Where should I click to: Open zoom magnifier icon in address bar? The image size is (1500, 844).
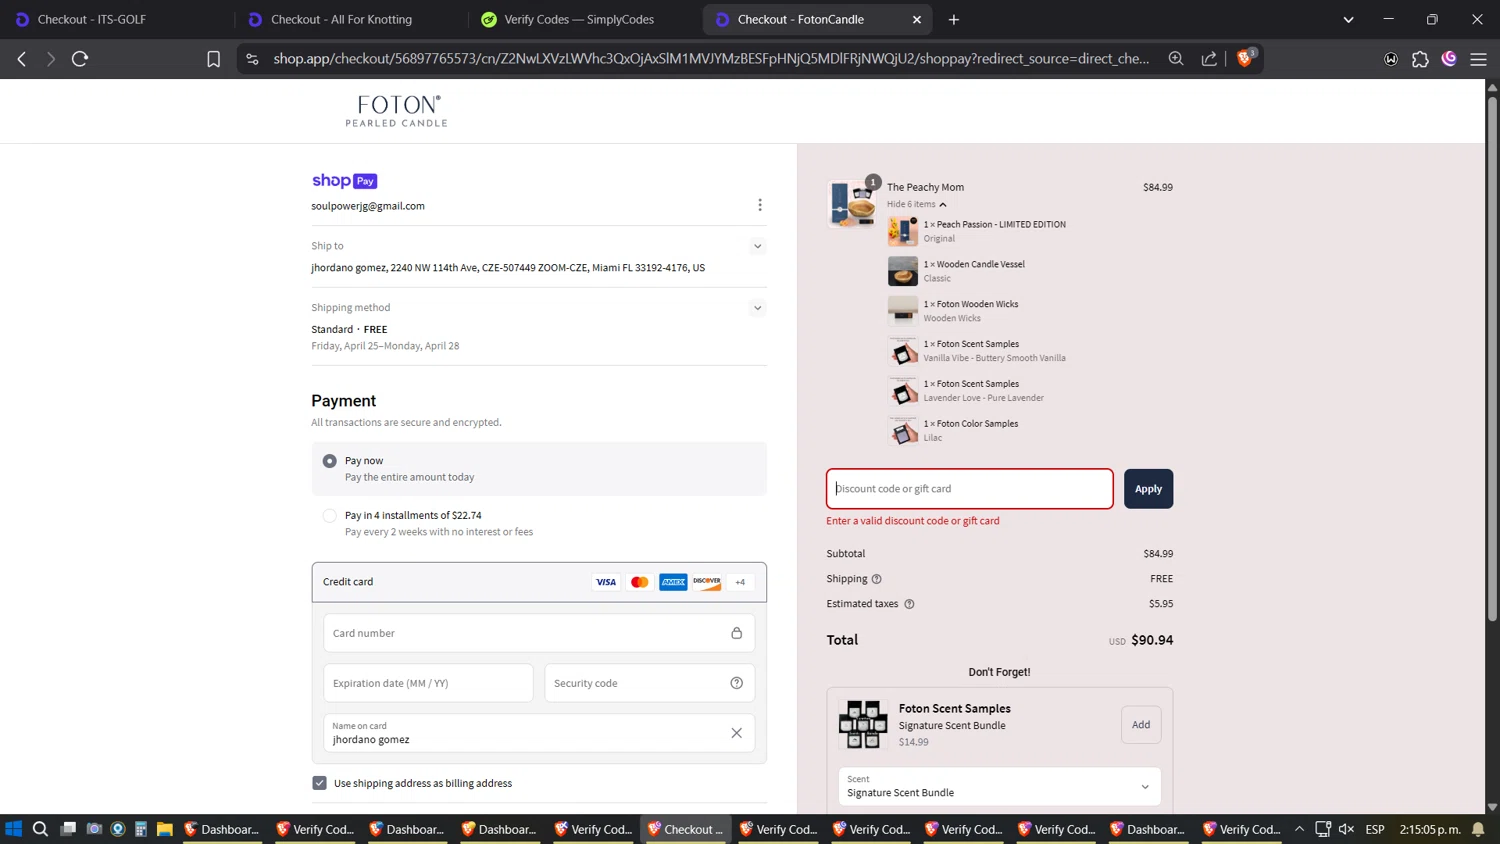(x=1176, y=59)
